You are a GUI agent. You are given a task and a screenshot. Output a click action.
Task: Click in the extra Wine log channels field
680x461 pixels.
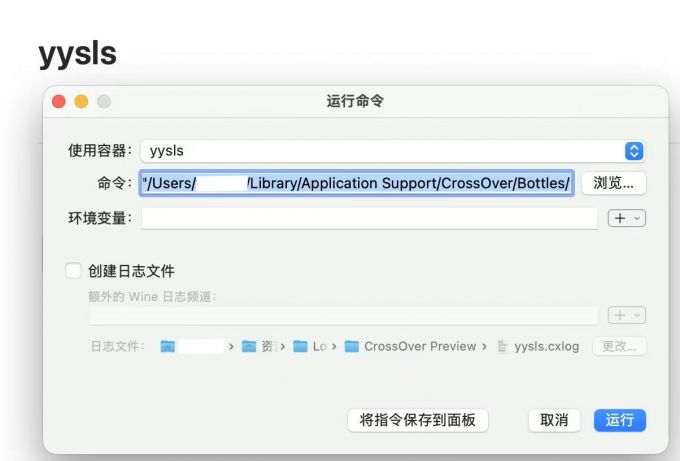[343, 315]
